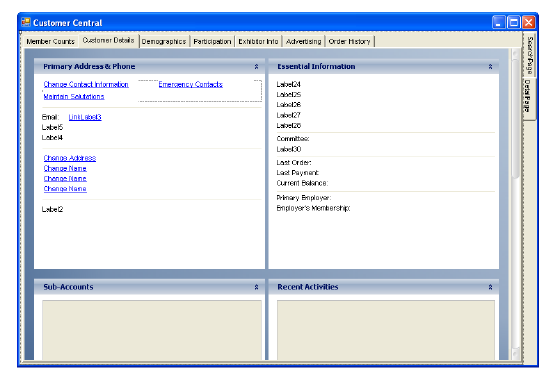Click the Label4 text
The width and height of the screenshot is (554, 381).
[52, 137]
